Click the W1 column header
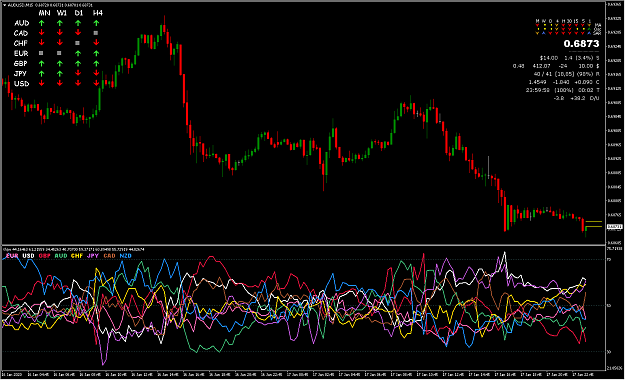 tap(61, 13)
